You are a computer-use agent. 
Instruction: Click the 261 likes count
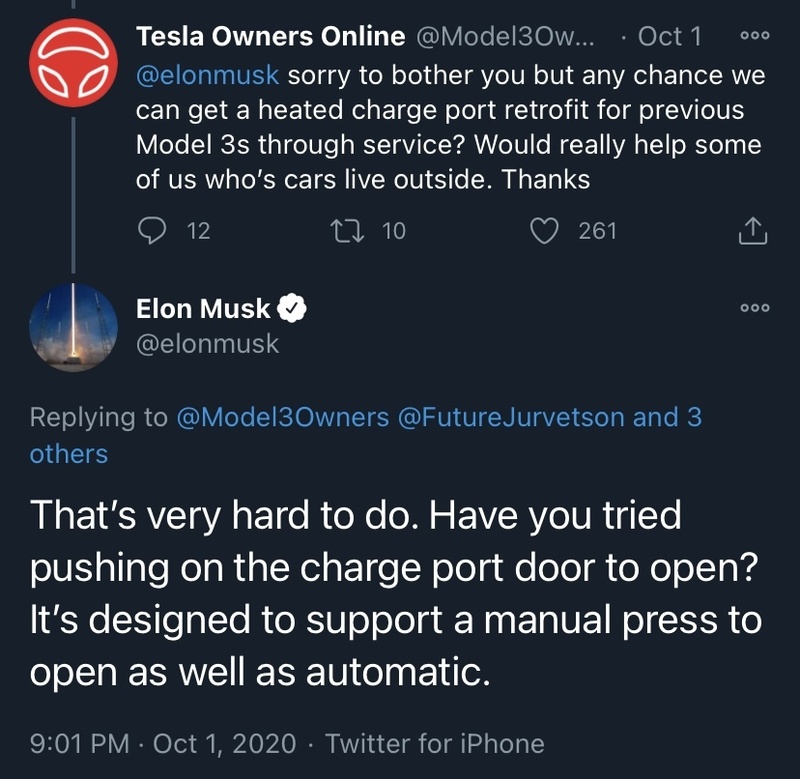pyautogui.click(x=597, y=231)
